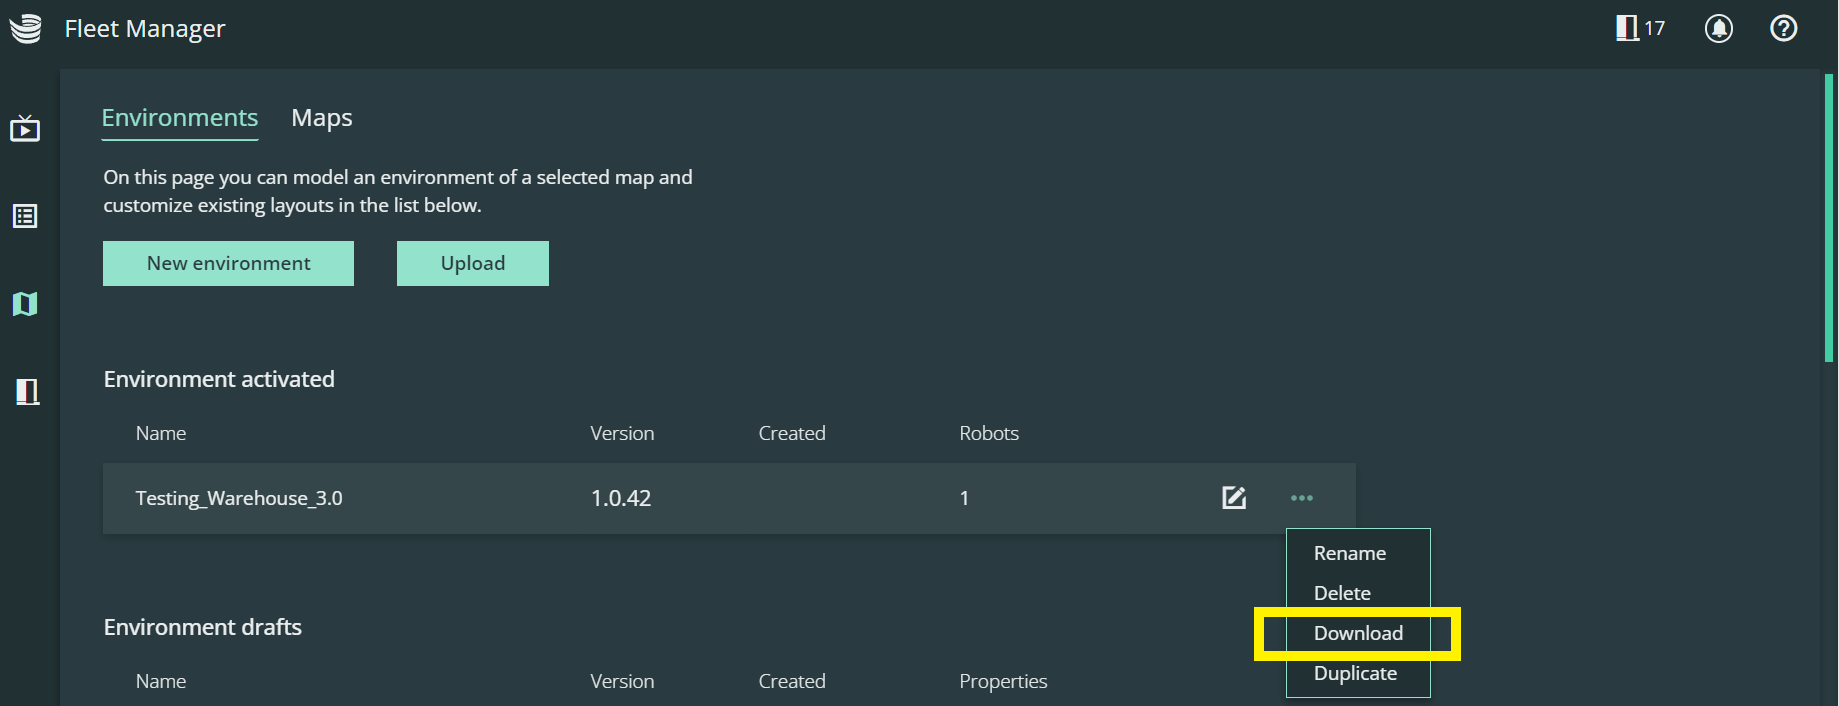The image size is (1839, 706).
Task: Open the notifications bell icon
Action: pyautogui.click(x=1718, y=28)
